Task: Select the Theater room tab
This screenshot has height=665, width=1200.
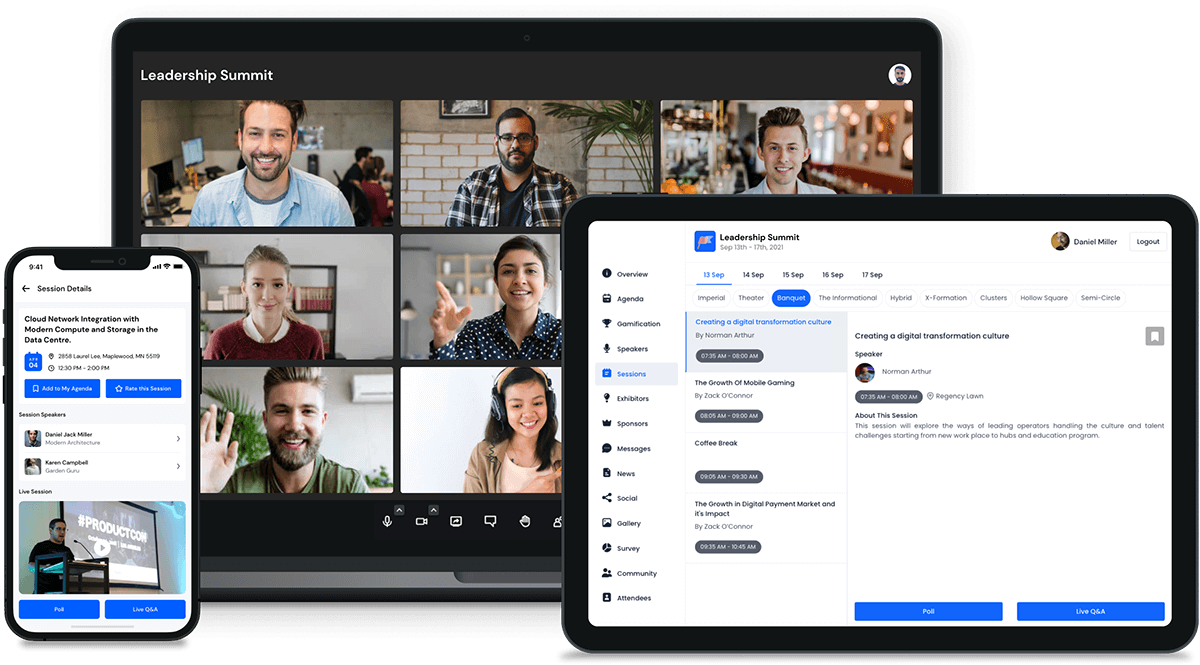Action: coord(751,297)
